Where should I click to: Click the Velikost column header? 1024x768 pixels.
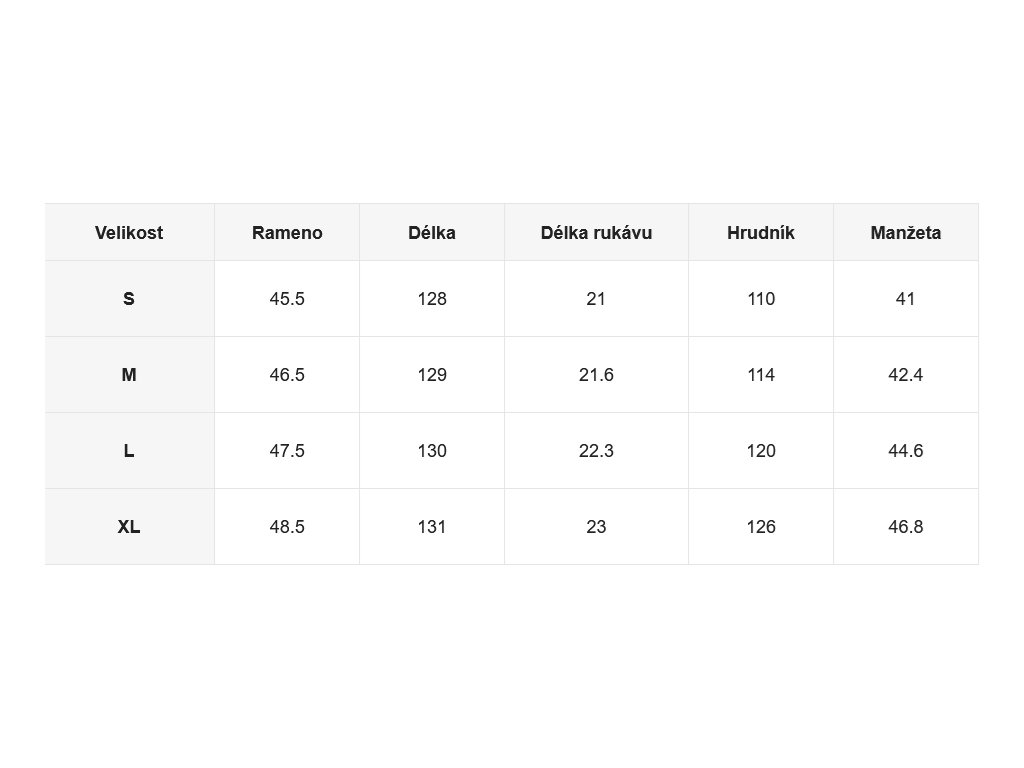pos(129,232)
